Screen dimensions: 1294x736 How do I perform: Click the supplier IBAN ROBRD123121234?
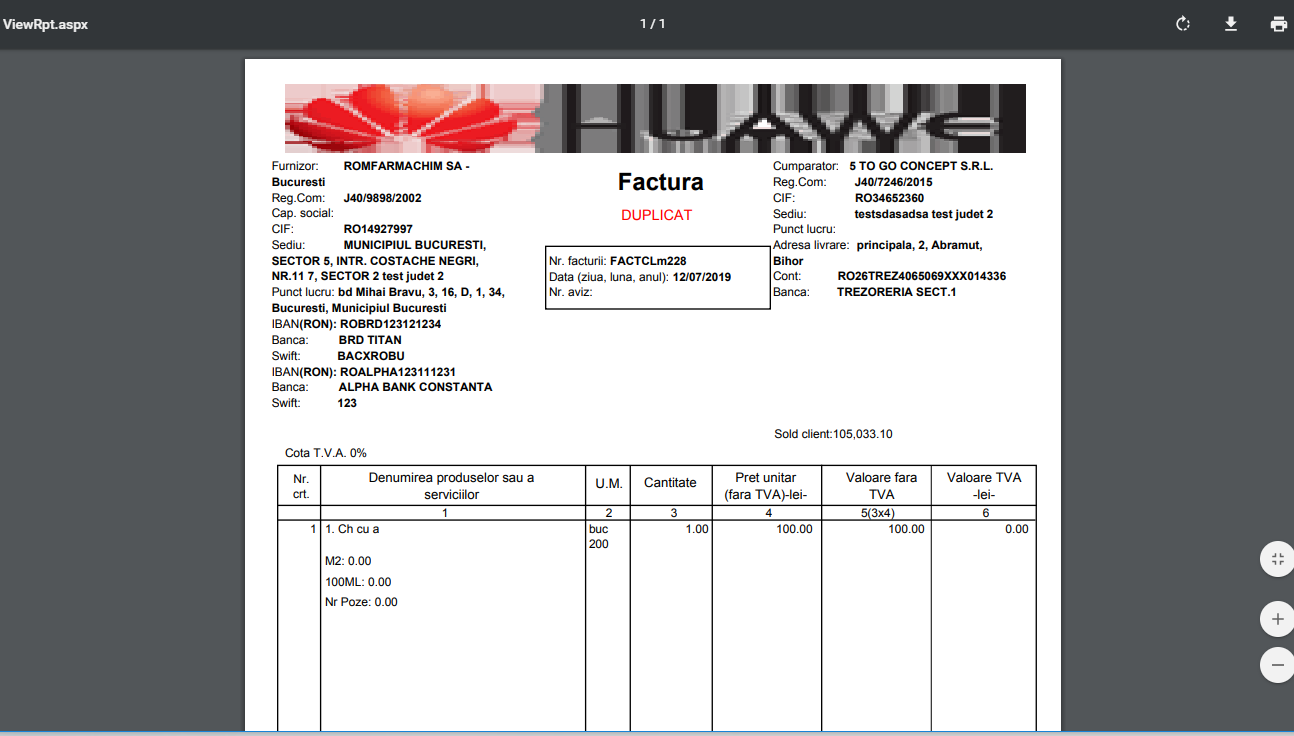(390, 324)
